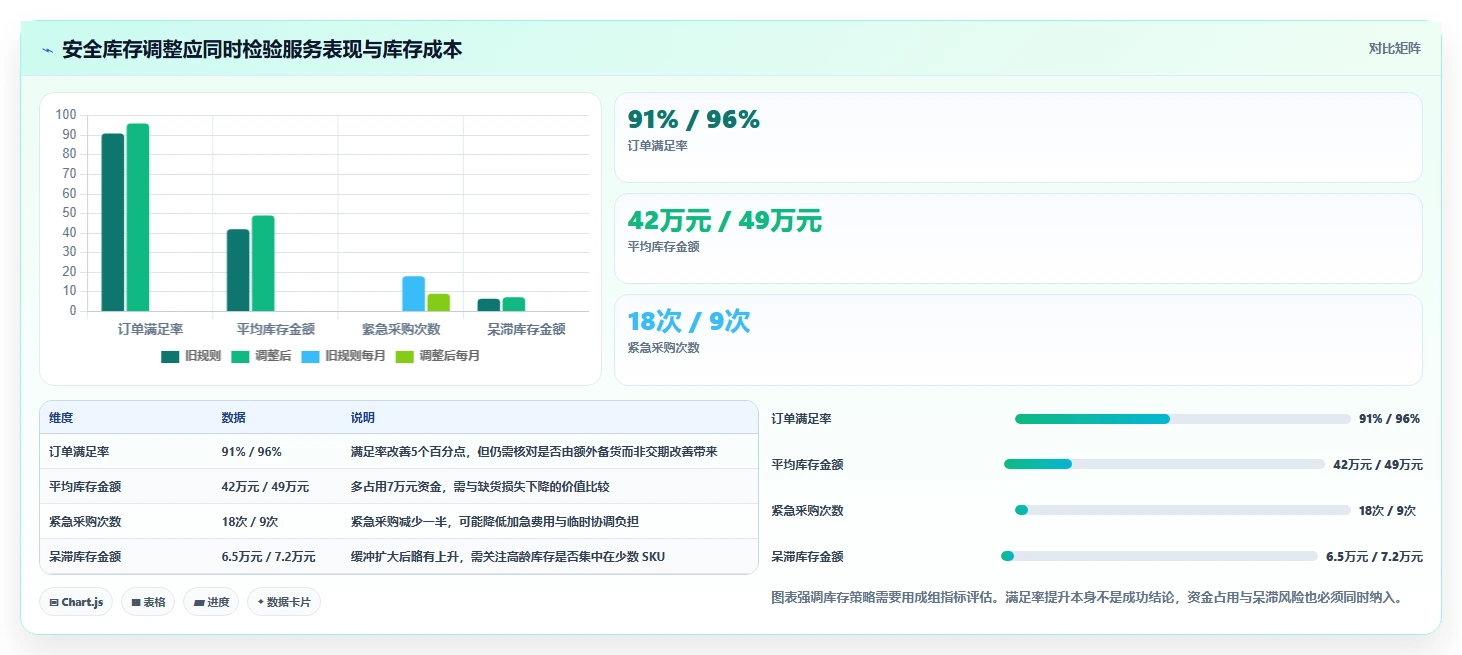The image size is (1462, 655).
Task: Click the blue bar for 紧急采购次数
Action: click(414, 293)
